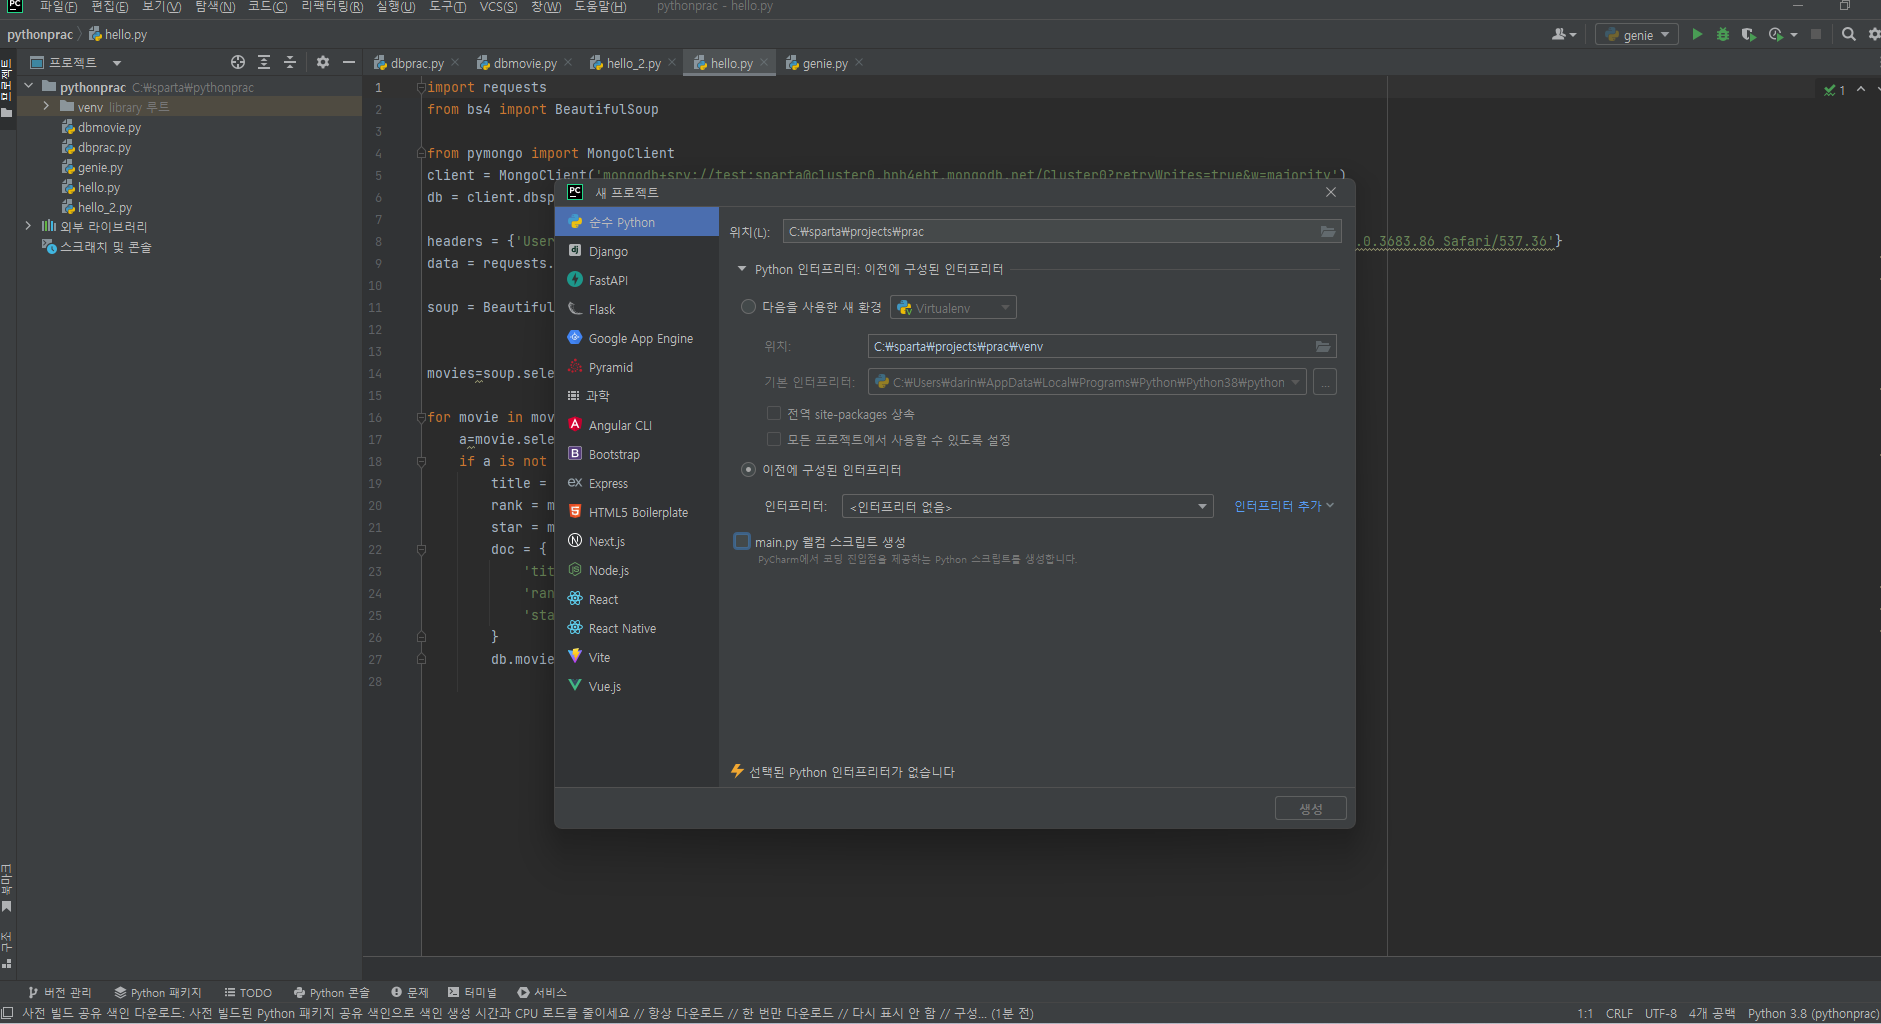Image resolution: width=1881 pixels, height=1024 pixels.
Task: Expand all items in project panel
Action: (264, 62)
